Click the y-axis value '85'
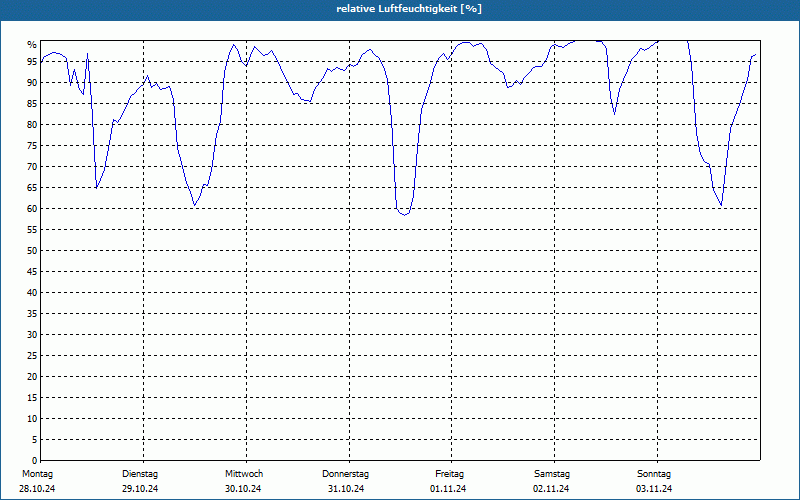This screenshot has height=500, width=800. (32, 104)
